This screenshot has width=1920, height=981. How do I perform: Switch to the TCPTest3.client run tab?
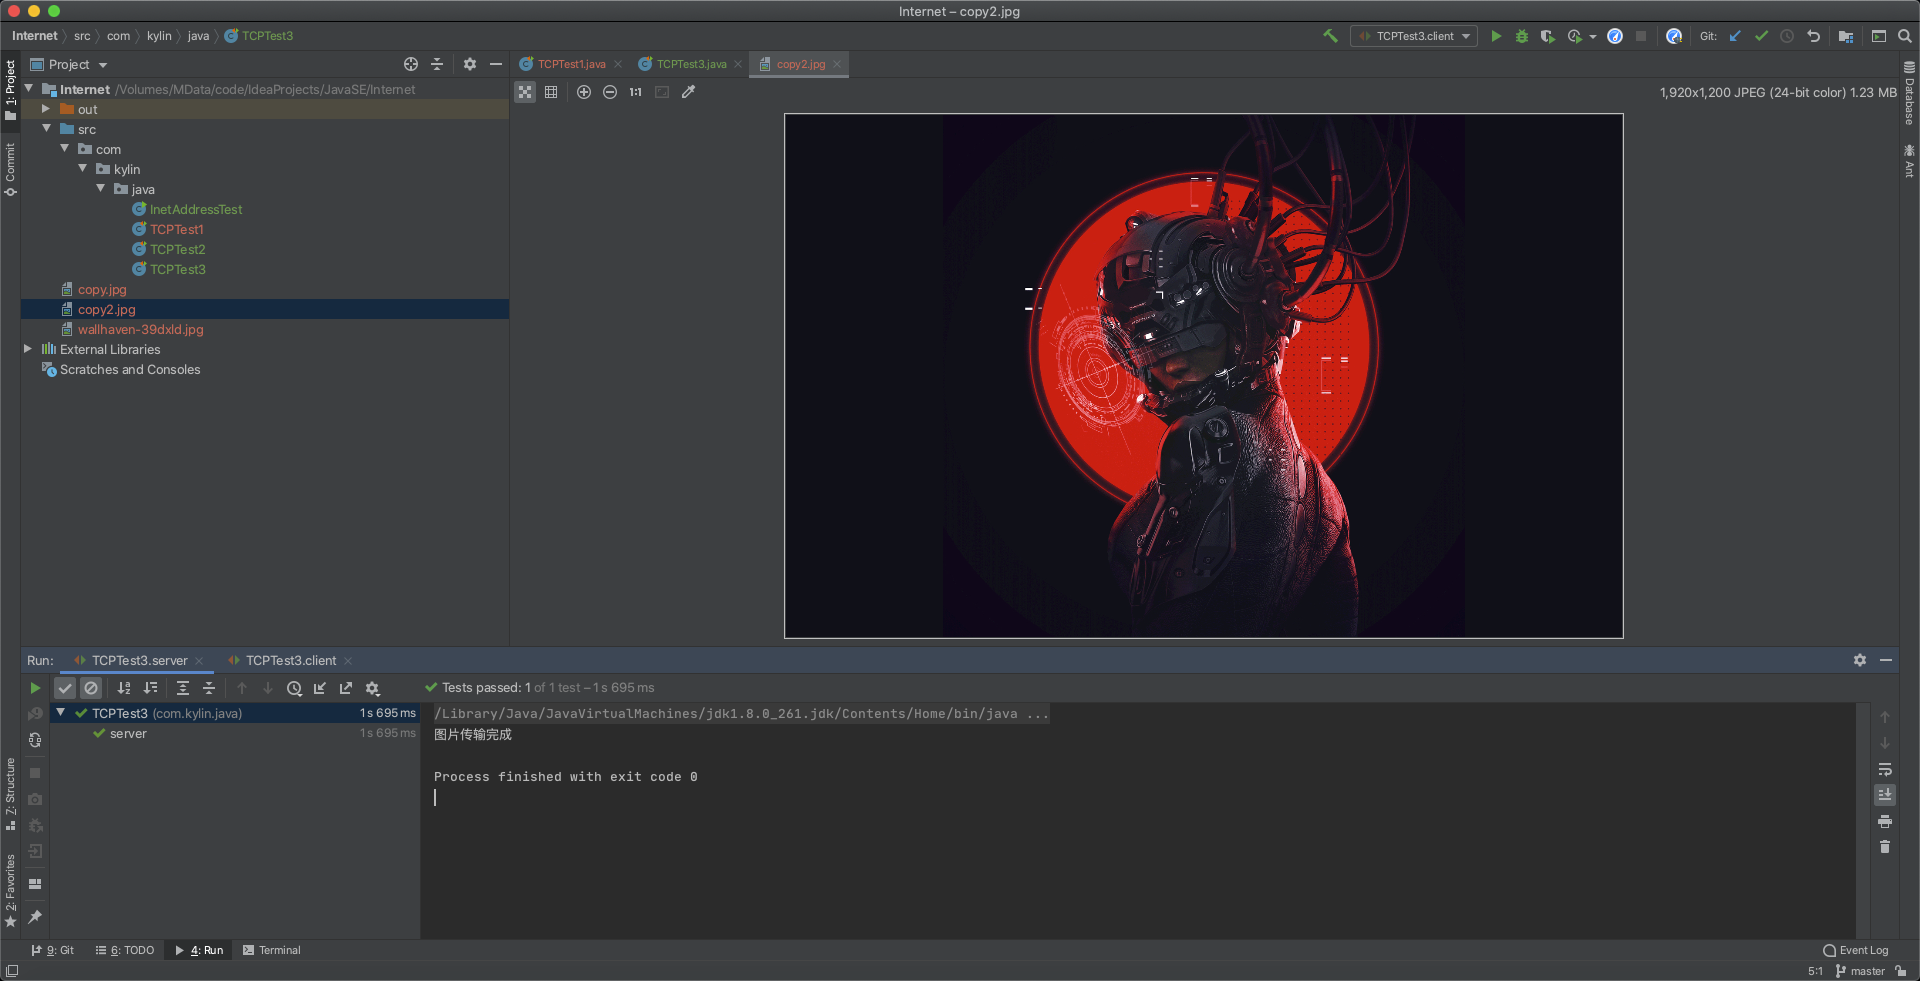pyautogui.click(x=290, y=661)
